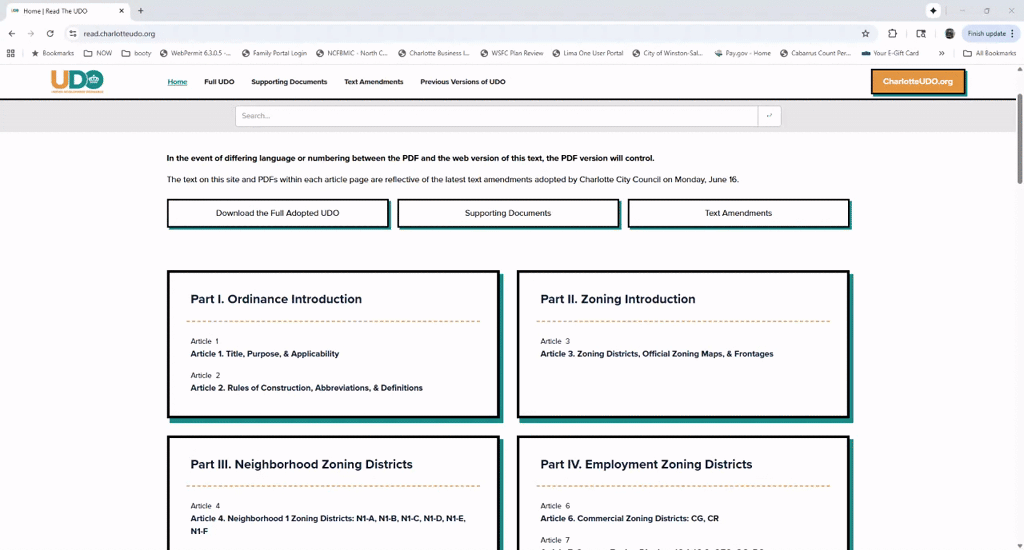Click the browser forward arrow
Image resolution: width=1024 pixels, height=550 pixels.
point(31,33)
